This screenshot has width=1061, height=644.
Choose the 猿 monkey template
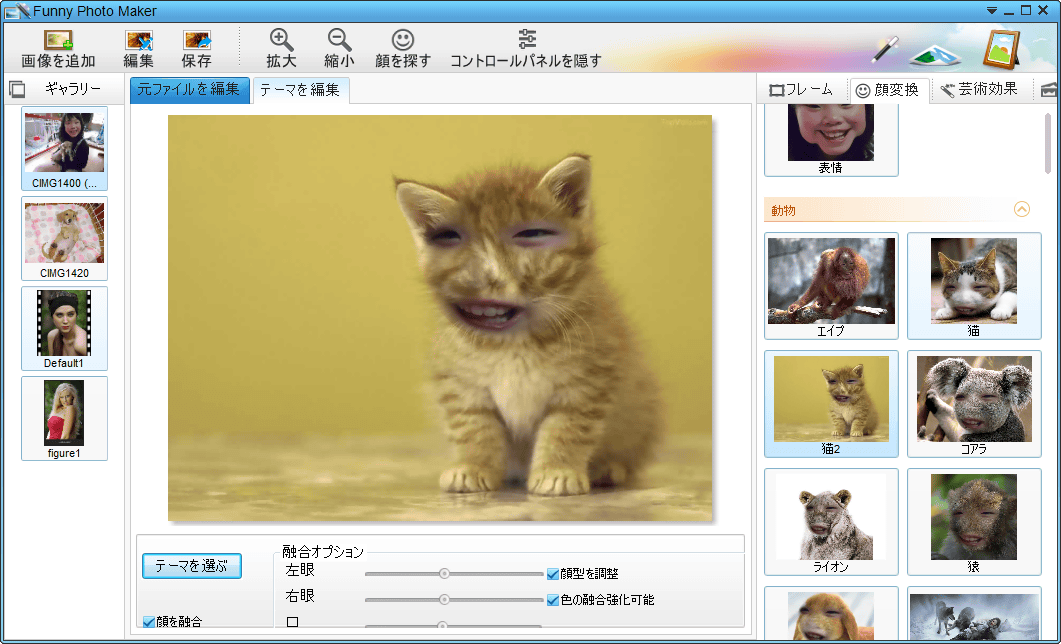[974, 522]
